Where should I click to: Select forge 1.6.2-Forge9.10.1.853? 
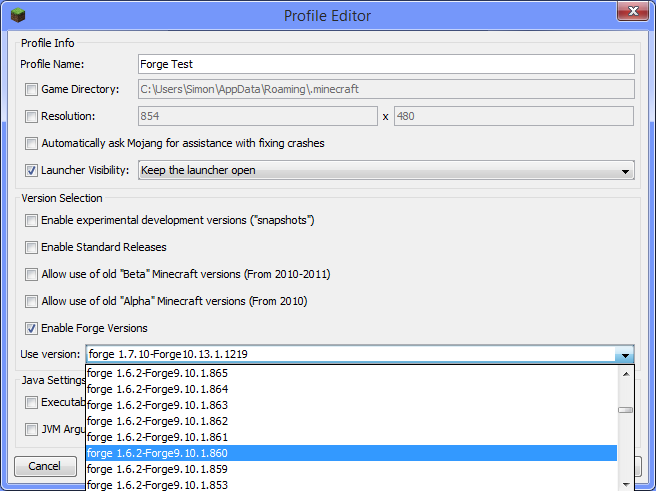coord(351,484)
